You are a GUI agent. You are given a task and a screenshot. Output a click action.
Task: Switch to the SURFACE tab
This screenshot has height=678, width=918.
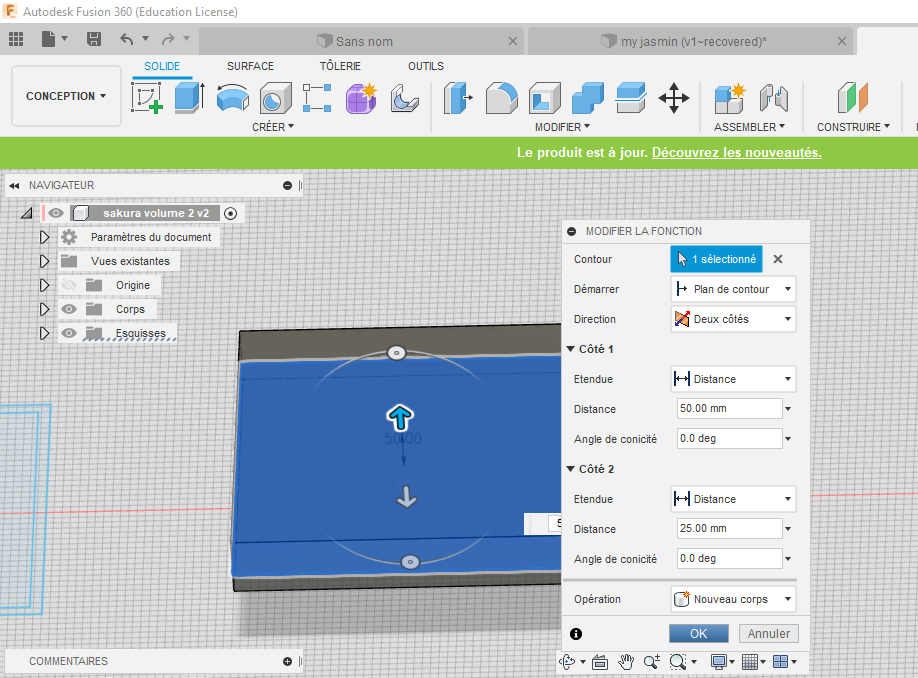click(250, 66)
